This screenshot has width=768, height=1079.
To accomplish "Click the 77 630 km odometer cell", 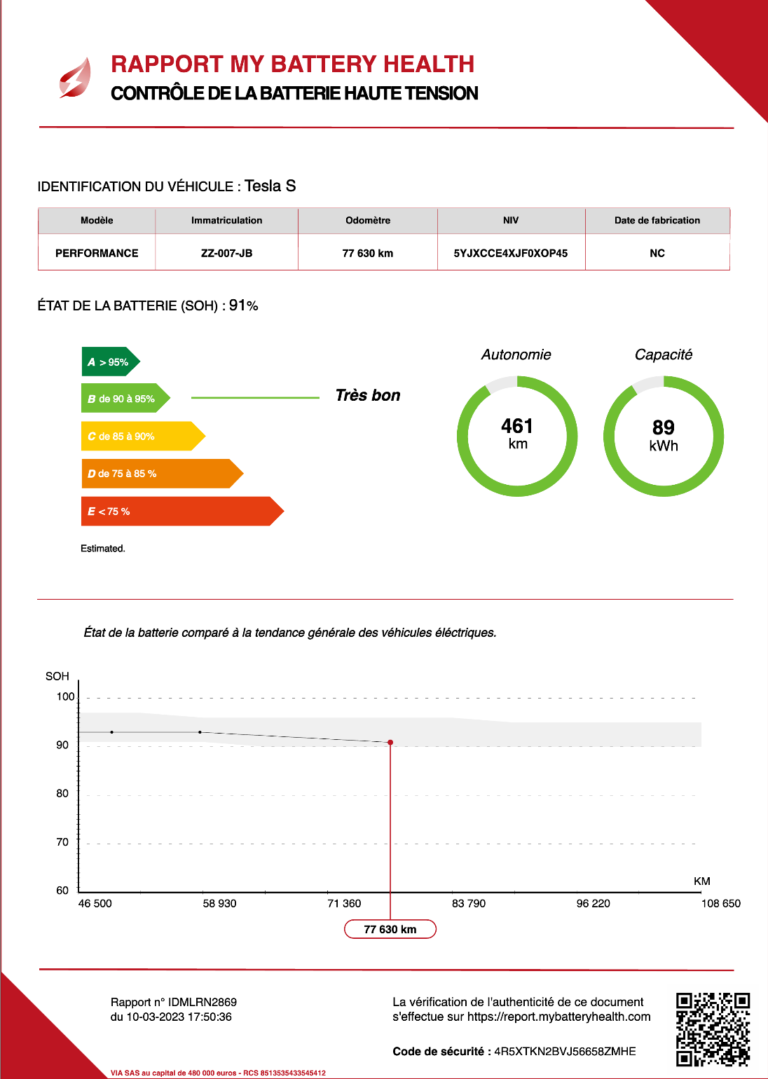I will point(367,253).
